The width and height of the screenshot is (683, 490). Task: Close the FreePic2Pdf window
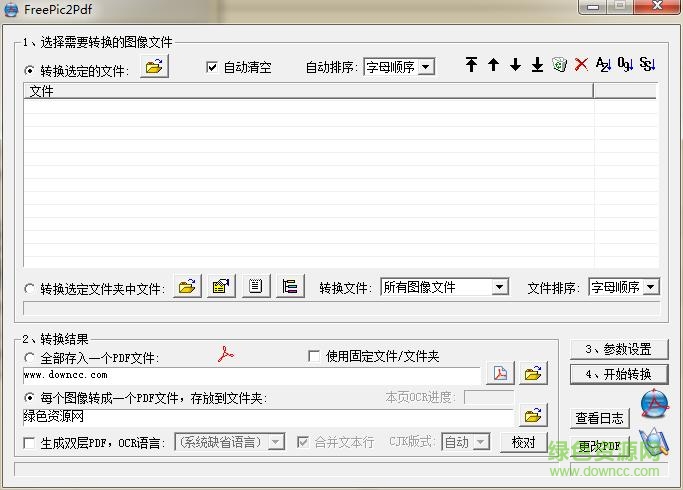coord(657,7)
